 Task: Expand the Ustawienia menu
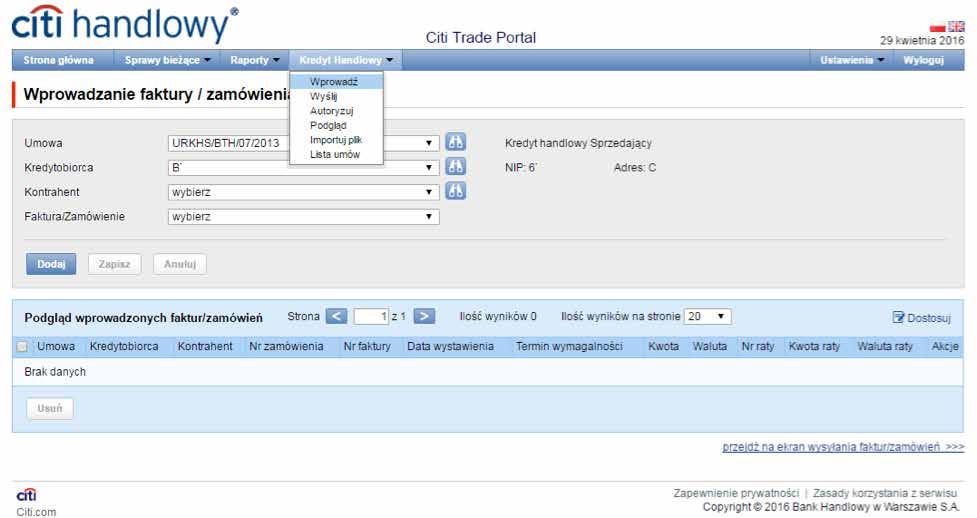click(852, 60)
